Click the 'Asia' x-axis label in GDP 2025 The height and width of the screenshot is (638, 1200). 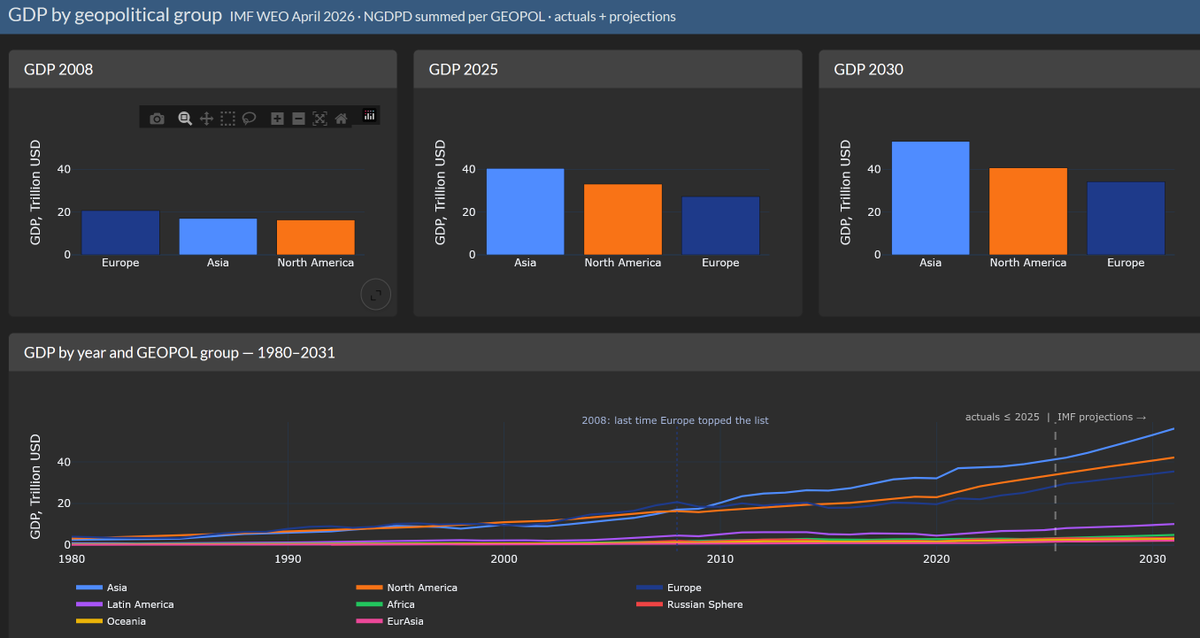(x=525, y=263)
